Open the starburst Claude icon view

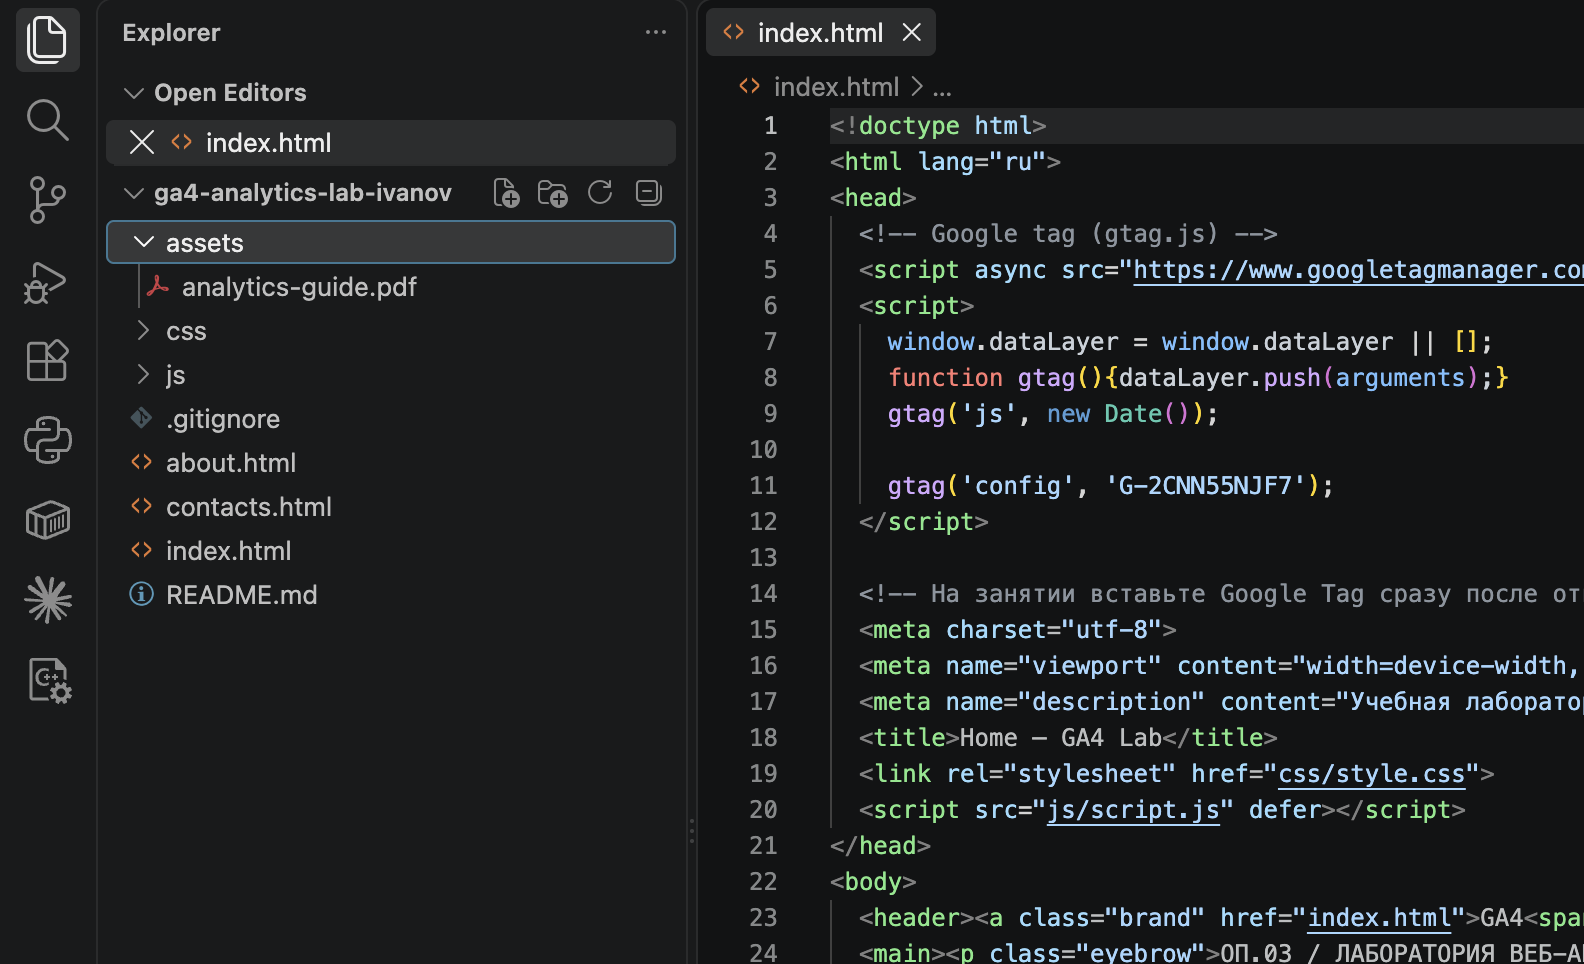[x=47, y=600]
